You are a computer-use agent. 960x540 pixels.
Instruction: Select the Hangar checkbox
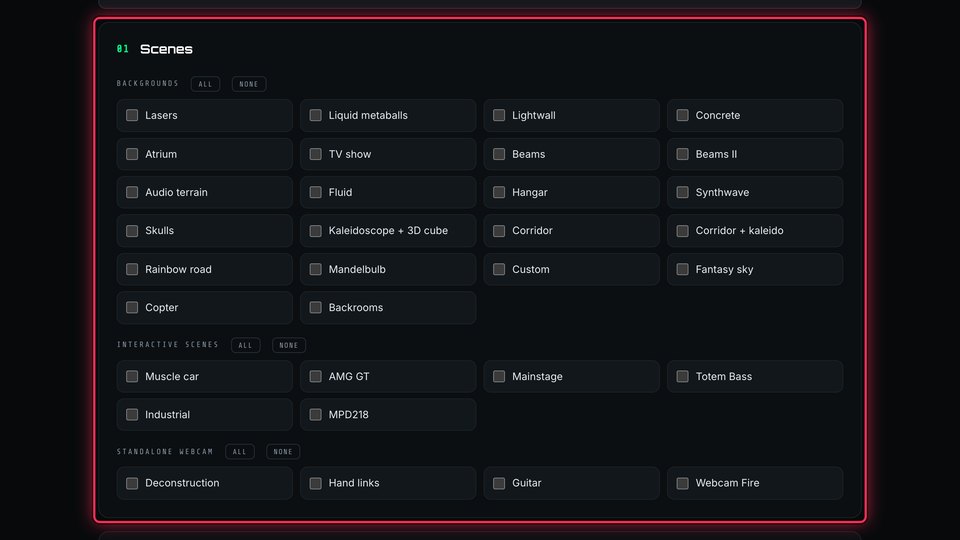pos(499,192)
